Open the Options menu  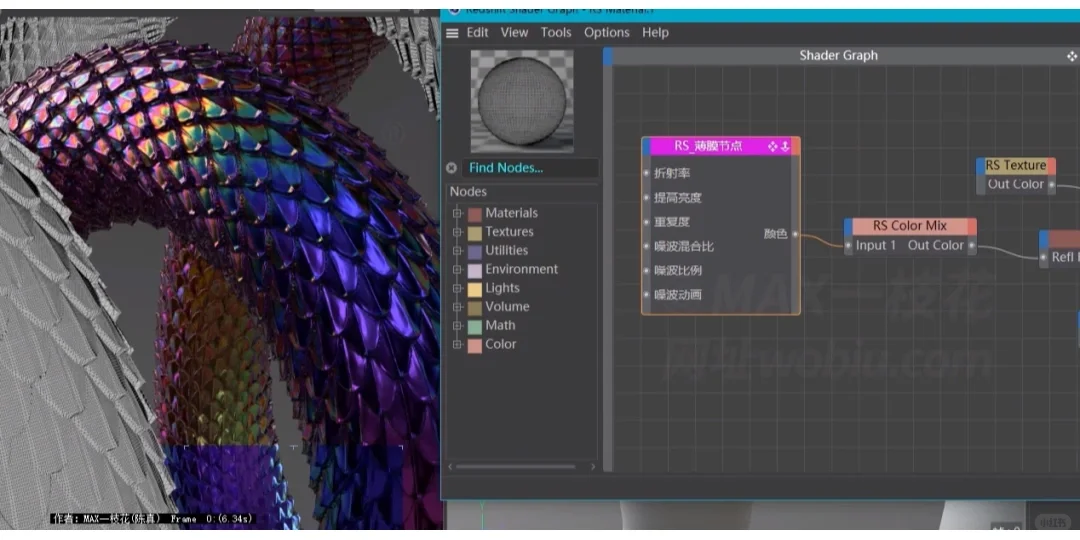(607, 32)
